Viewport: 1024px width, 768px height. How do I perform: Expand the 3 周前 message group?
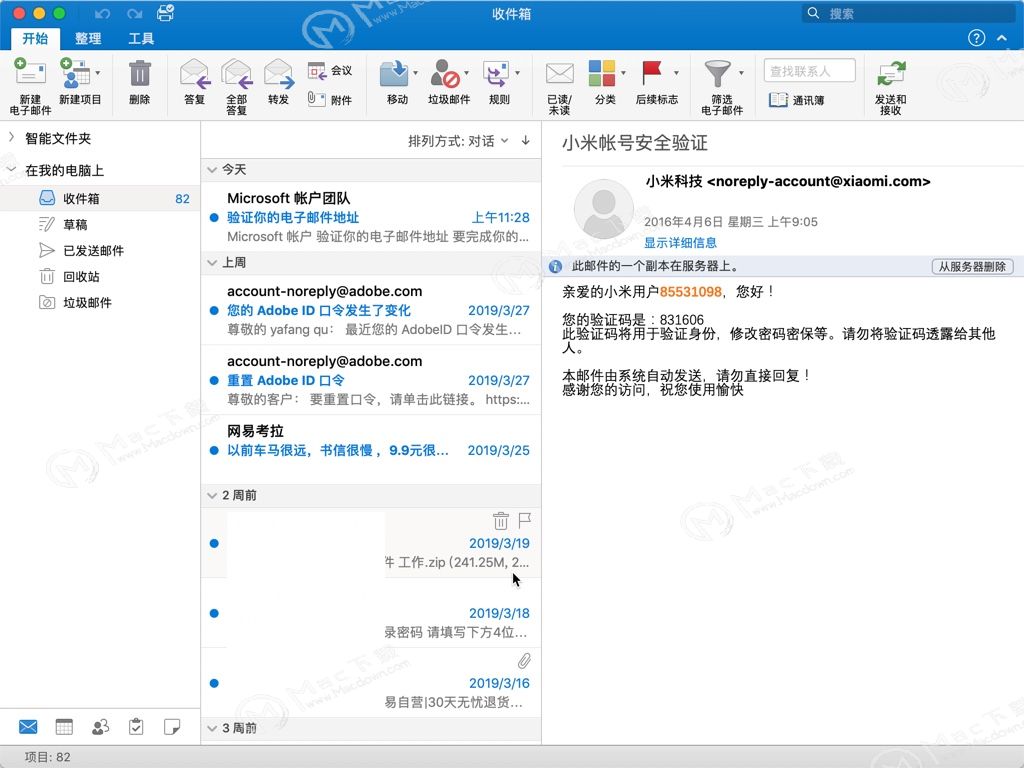pos(212,728)
